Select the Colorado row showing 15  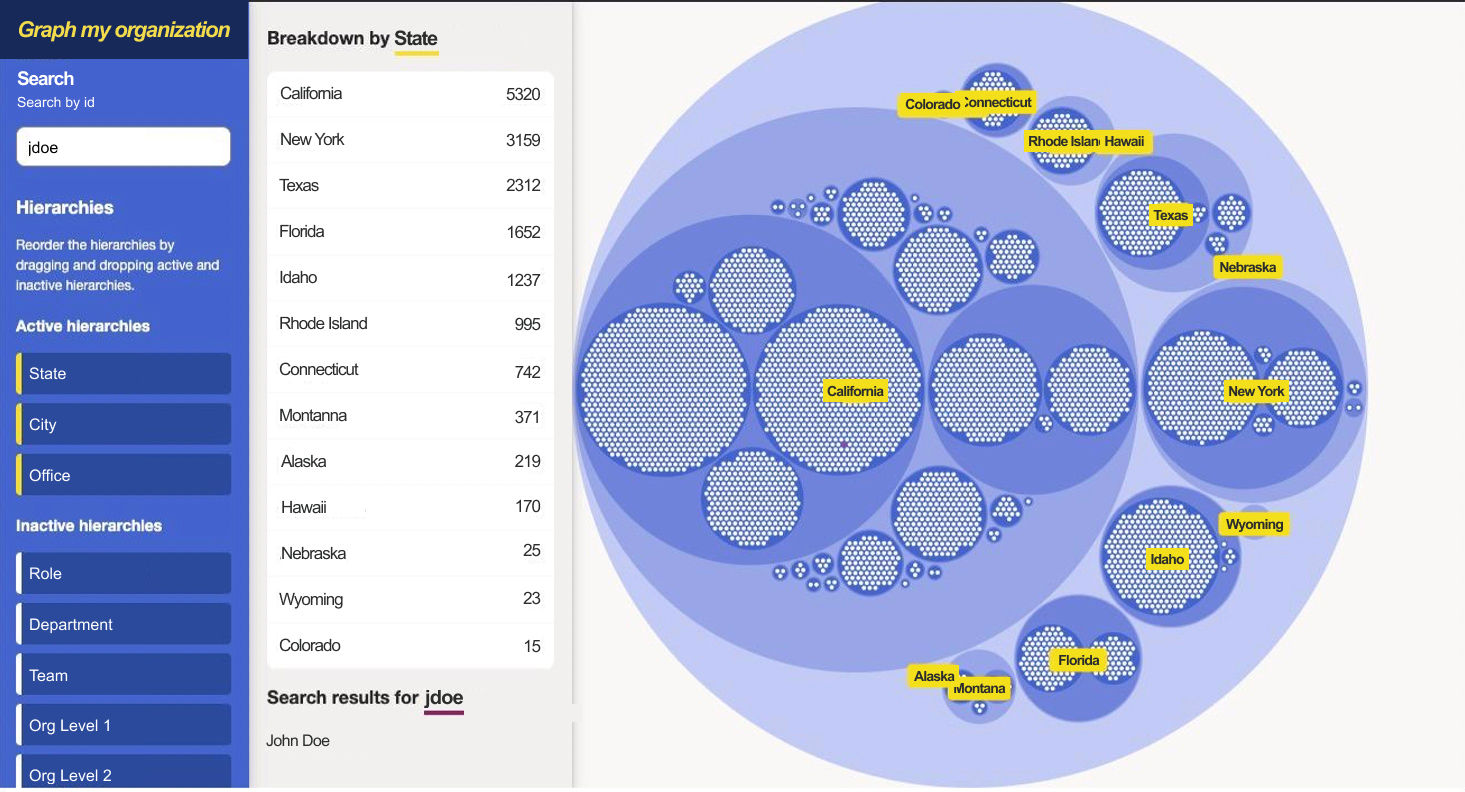click(410, 645)
